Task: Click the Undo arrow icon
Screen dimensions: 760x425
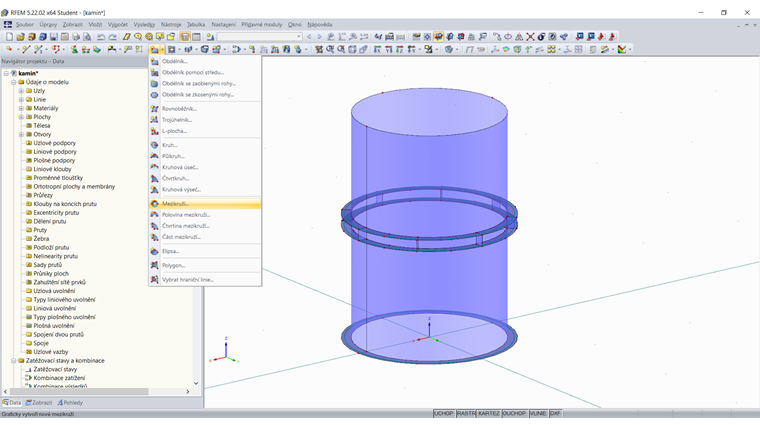Action: [101, 37]
